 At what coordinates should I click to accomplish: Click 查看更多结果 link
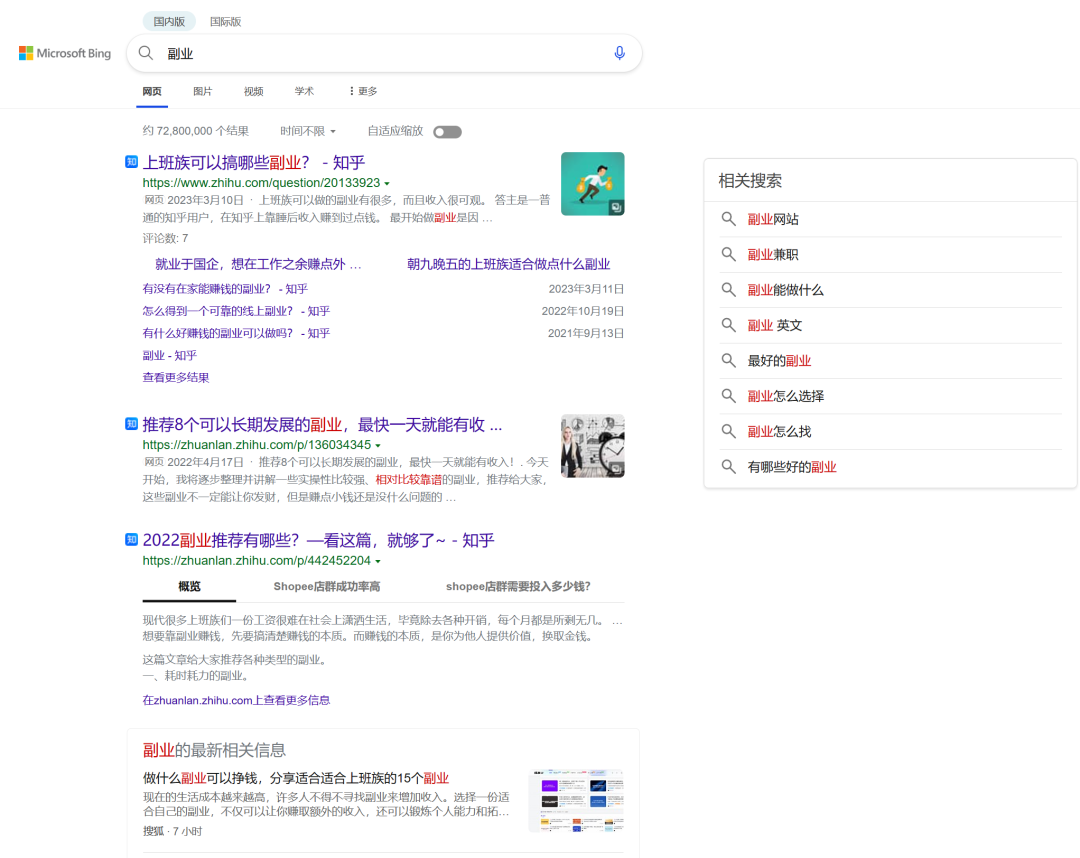[x=176, y=377]
